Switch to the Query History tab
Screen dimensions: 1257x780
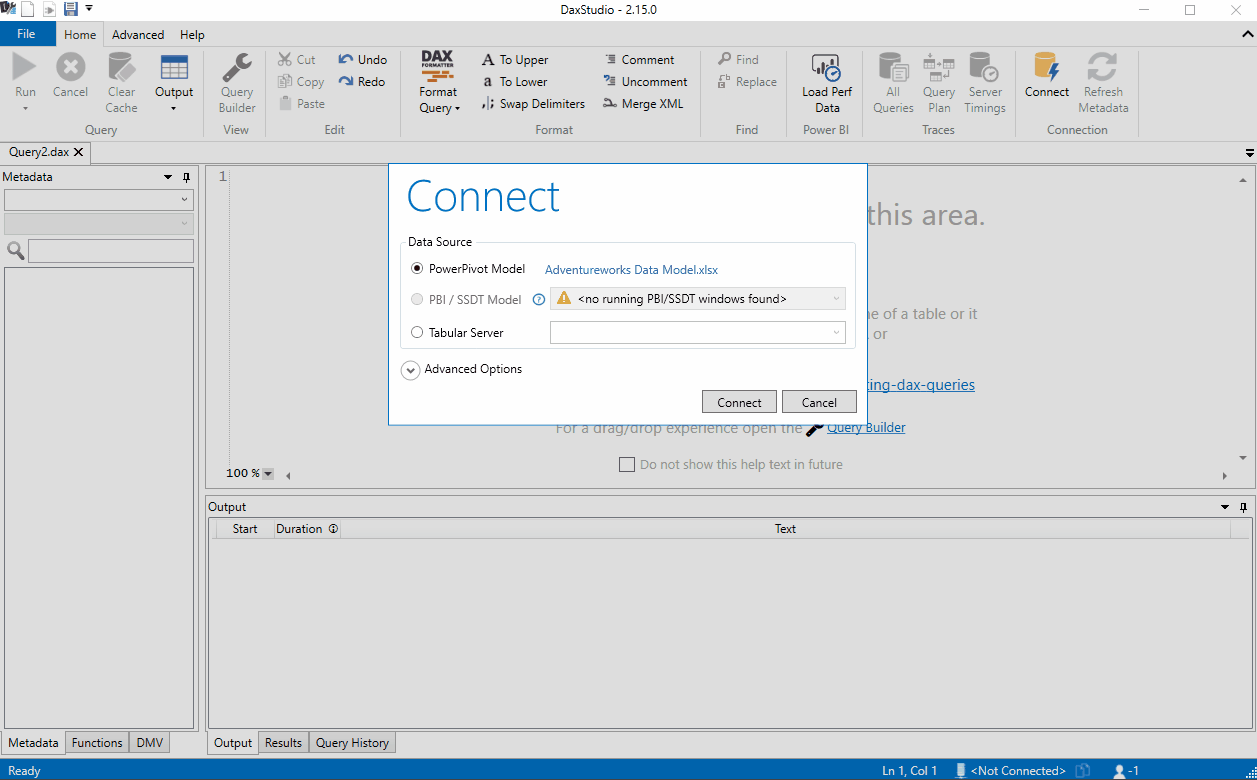(352, 743)
